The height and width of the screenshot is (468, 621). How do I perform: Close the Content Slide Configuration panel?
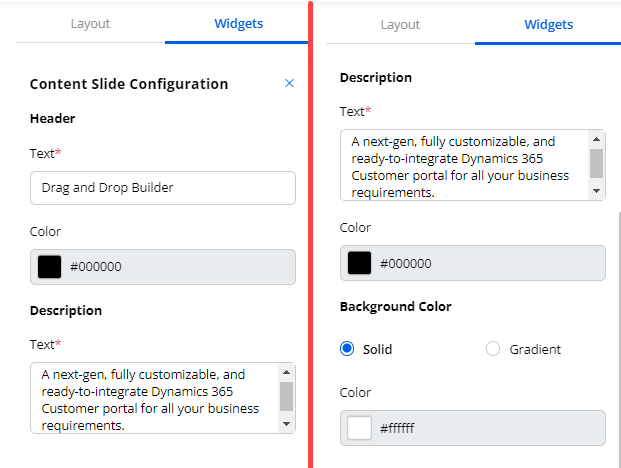tap(290, 84)
